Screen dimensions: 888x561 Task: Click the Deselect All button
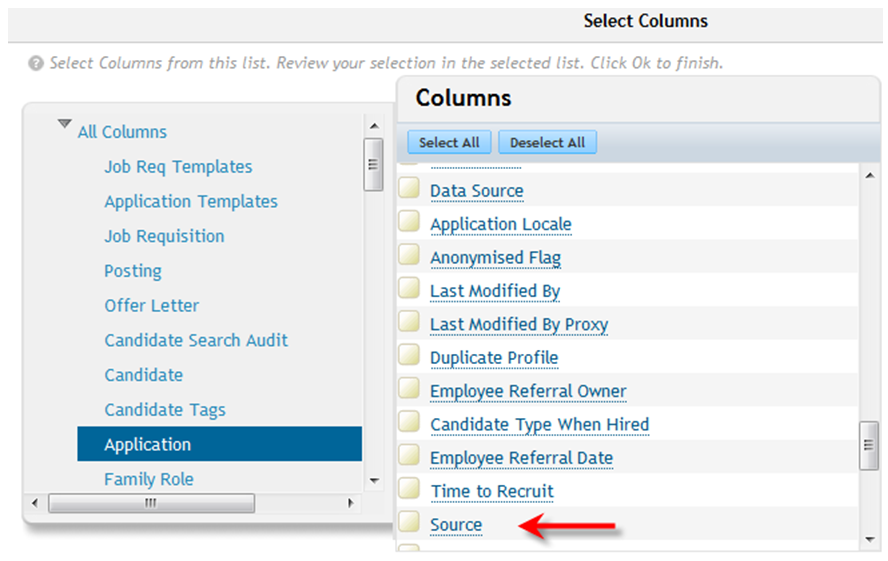547,142
